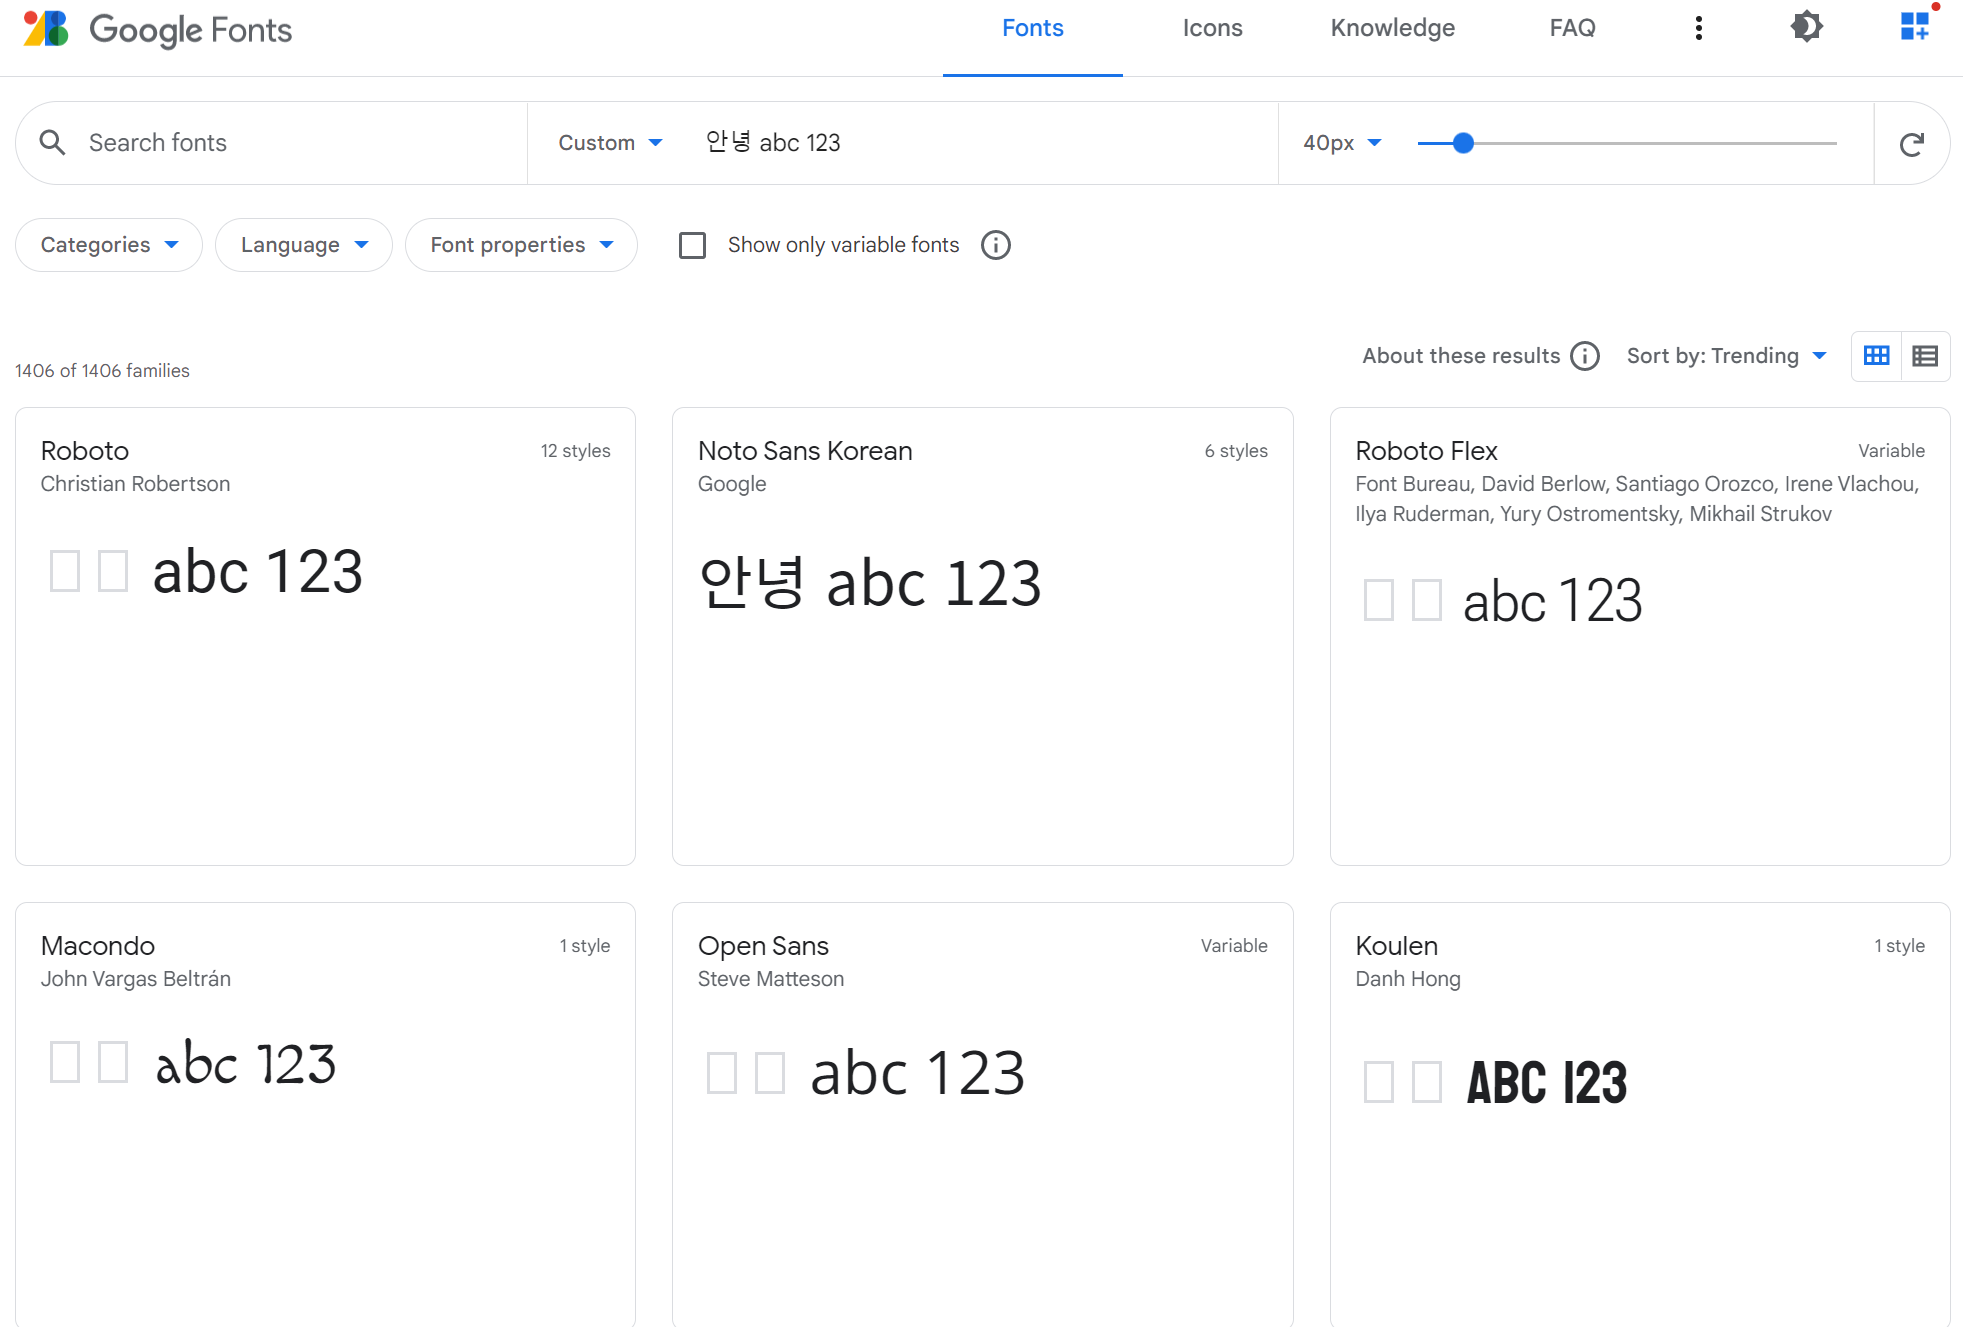Screen dimensions: 1963x1327
Task: Enable Show only variable fonts checkbox
Action: (x=692, y=245)
